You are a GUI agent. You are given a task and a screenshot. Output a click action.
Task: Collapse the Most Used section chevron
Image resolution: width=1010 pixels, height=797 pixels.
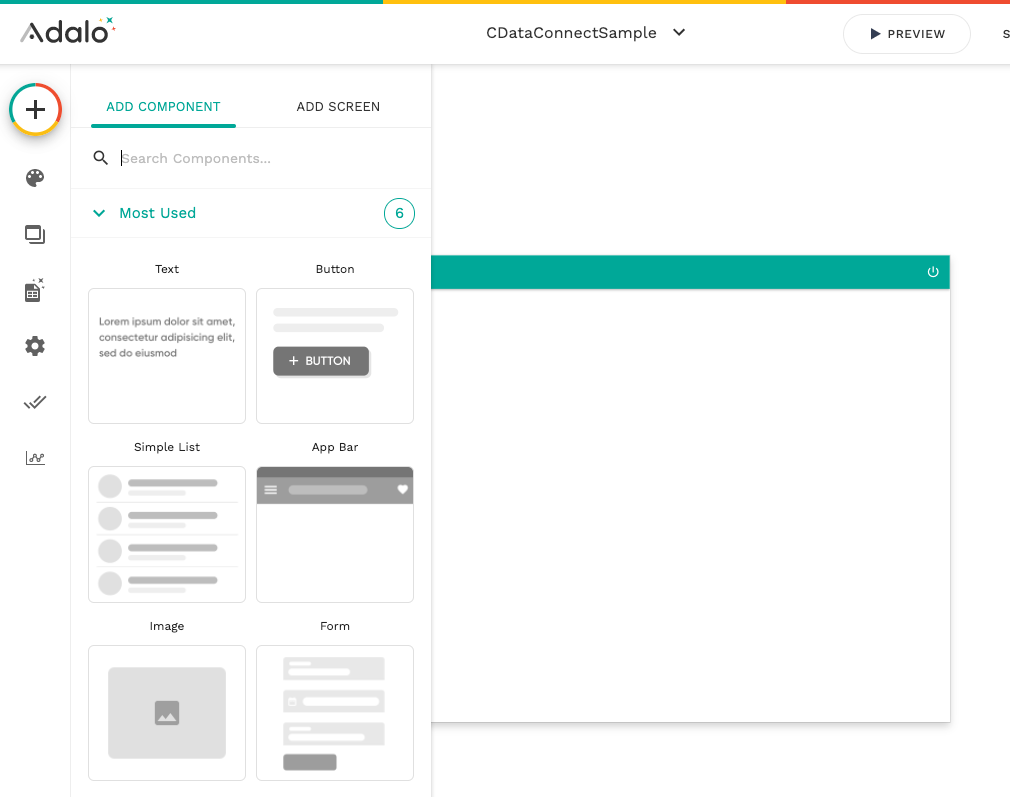coord(99,213)
